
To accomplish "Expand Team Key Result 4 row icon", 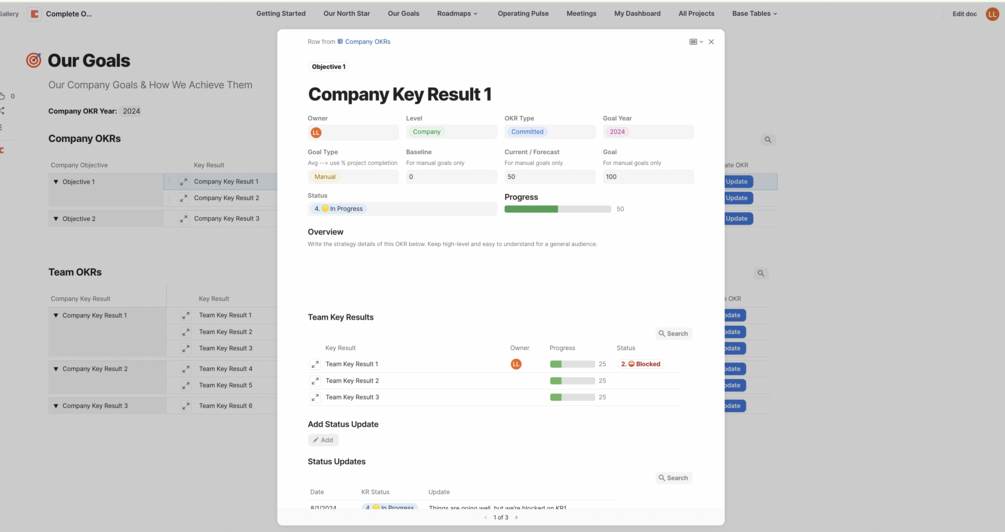I will click(185, 369).
